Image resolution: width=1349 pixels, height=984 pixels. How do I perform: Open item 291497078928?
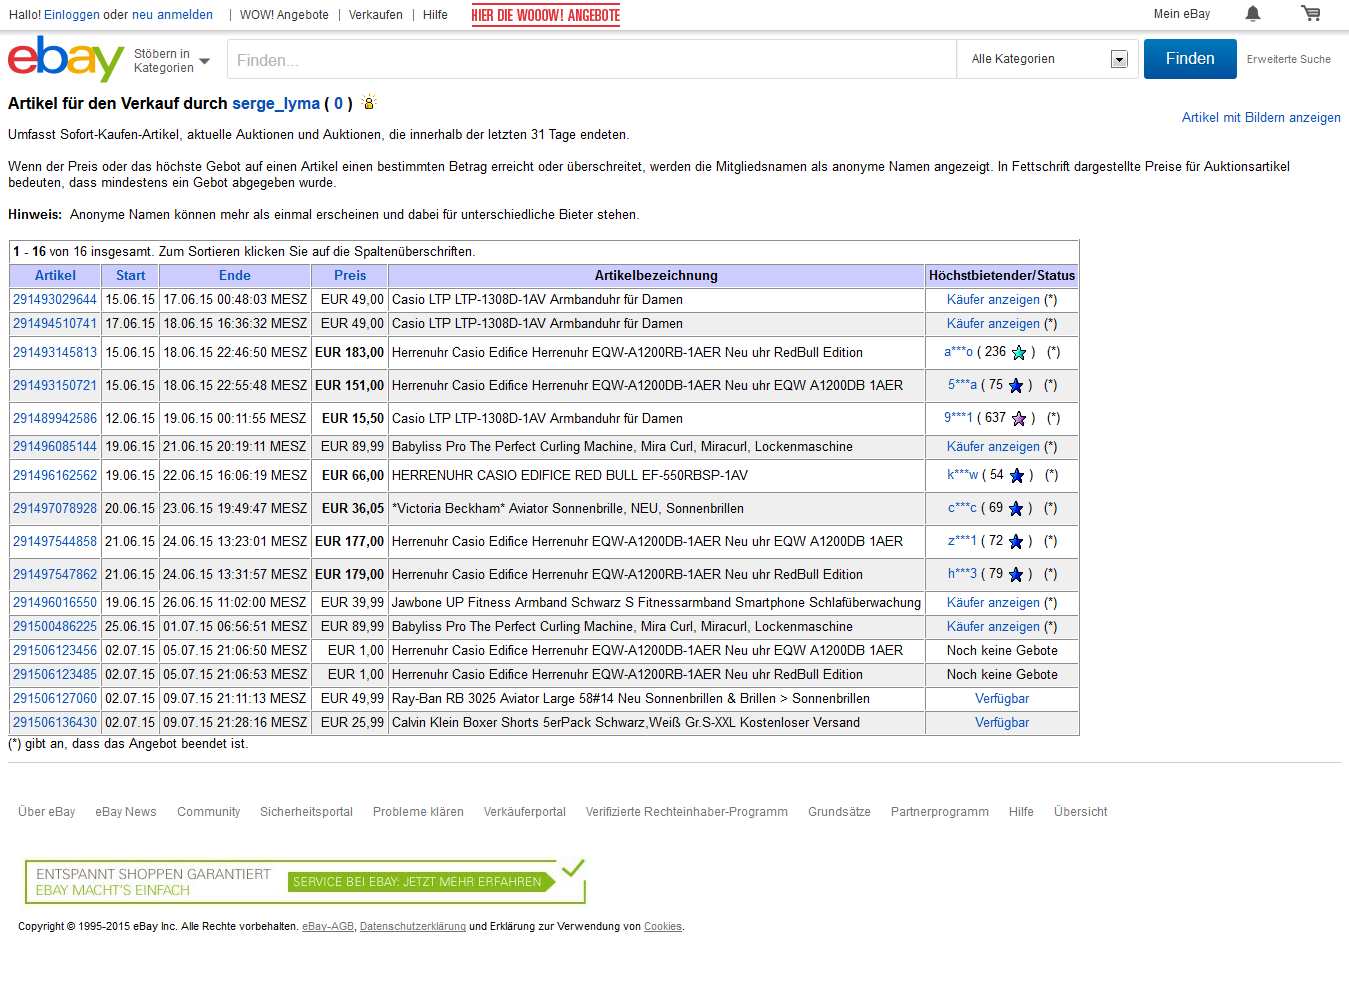point(55,508)
